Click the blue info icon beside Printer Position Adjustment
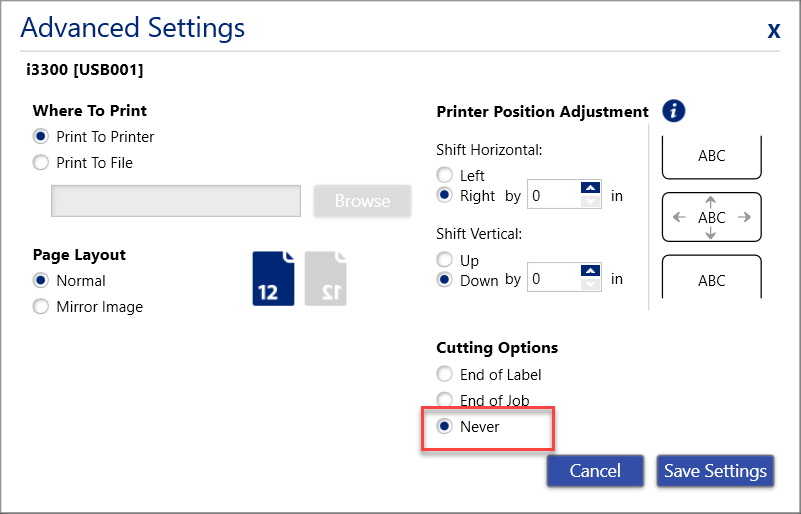Viewport: 801px width, 514px height. click(x=674, y=111)
